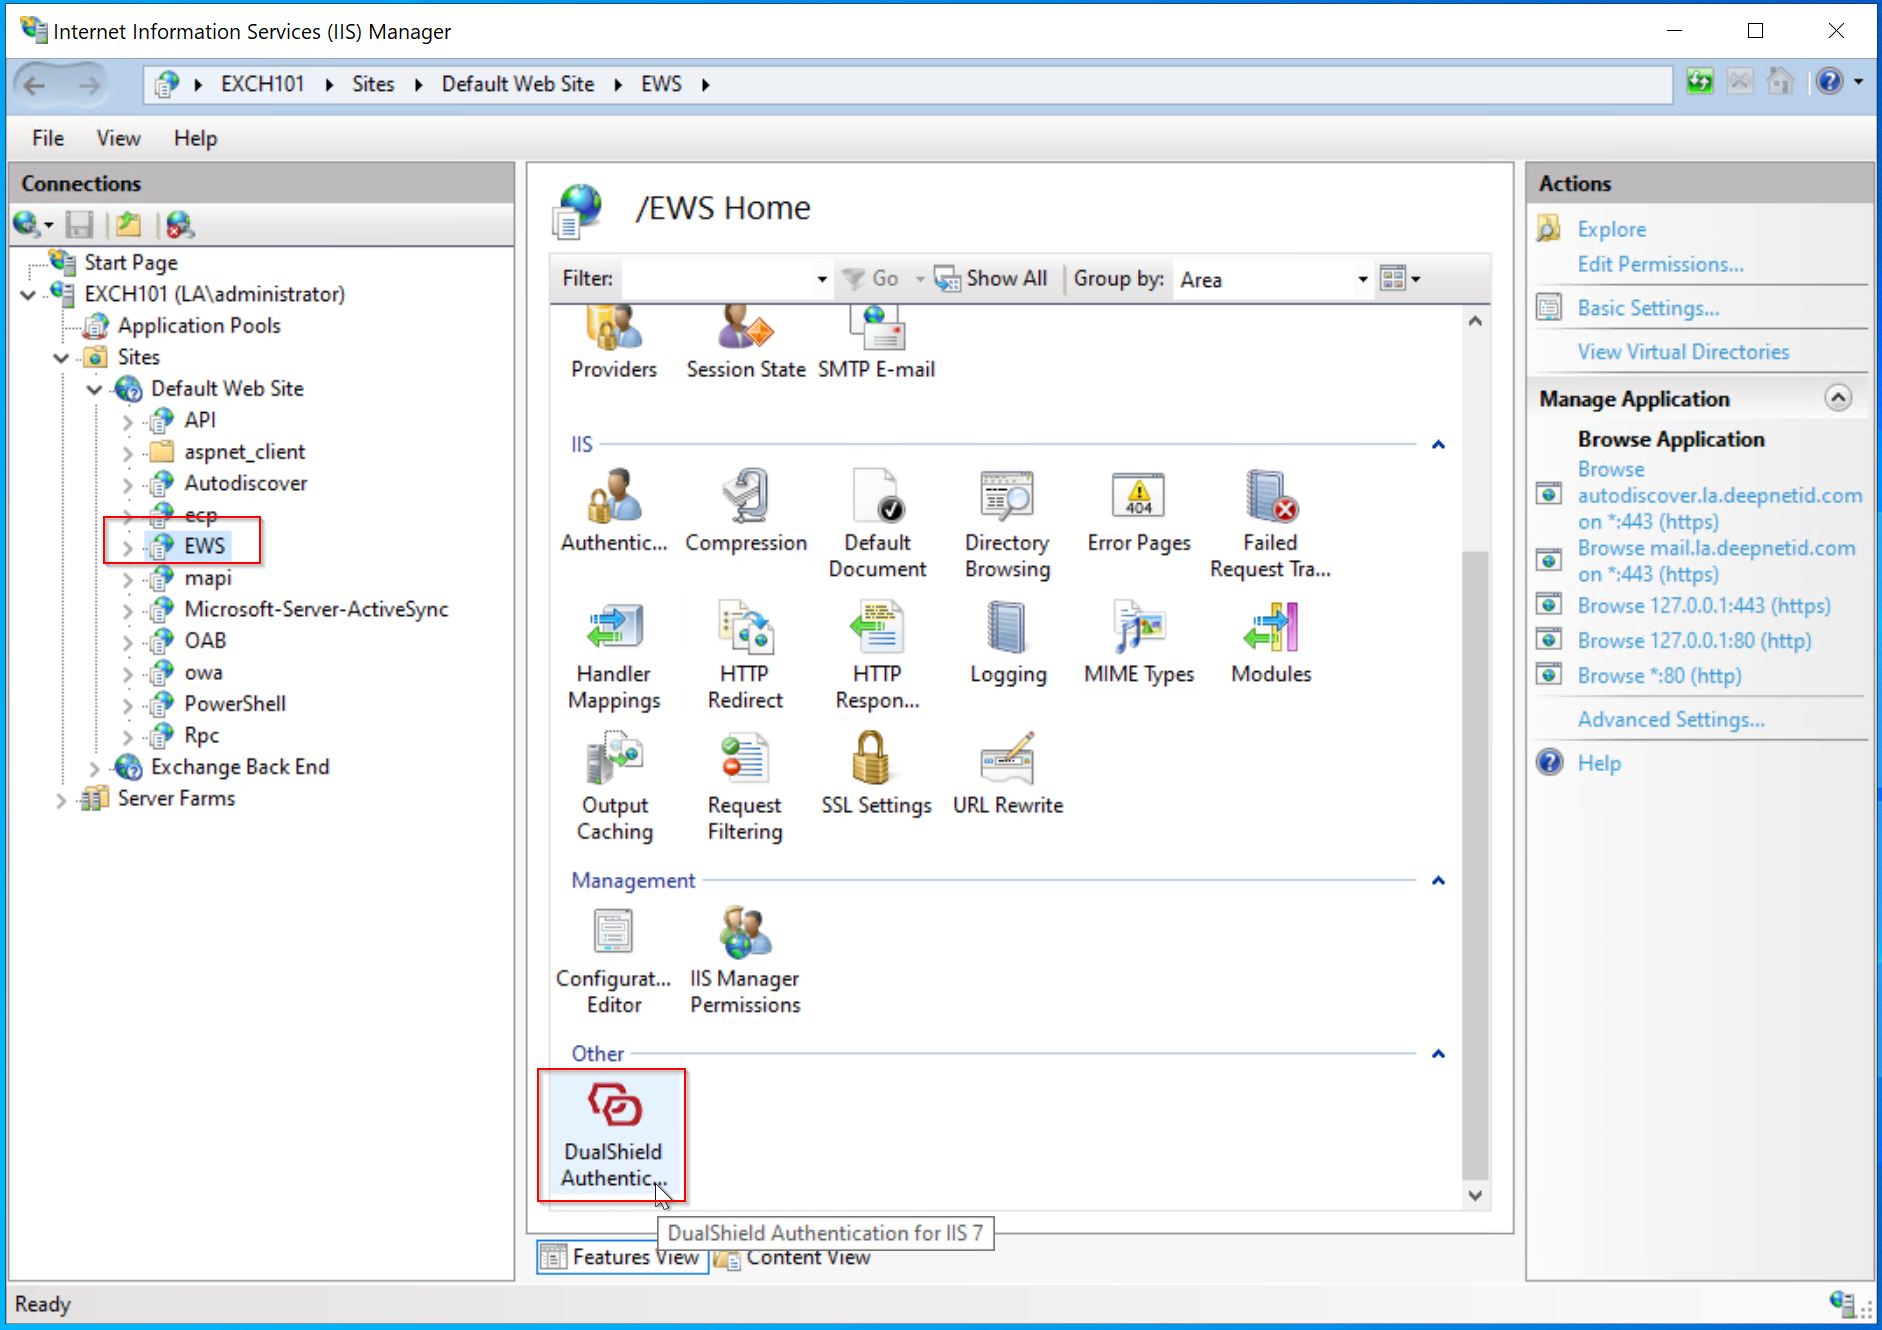Click the Advanced Settings link
1882x1330 pixels.
point(1670,719)
